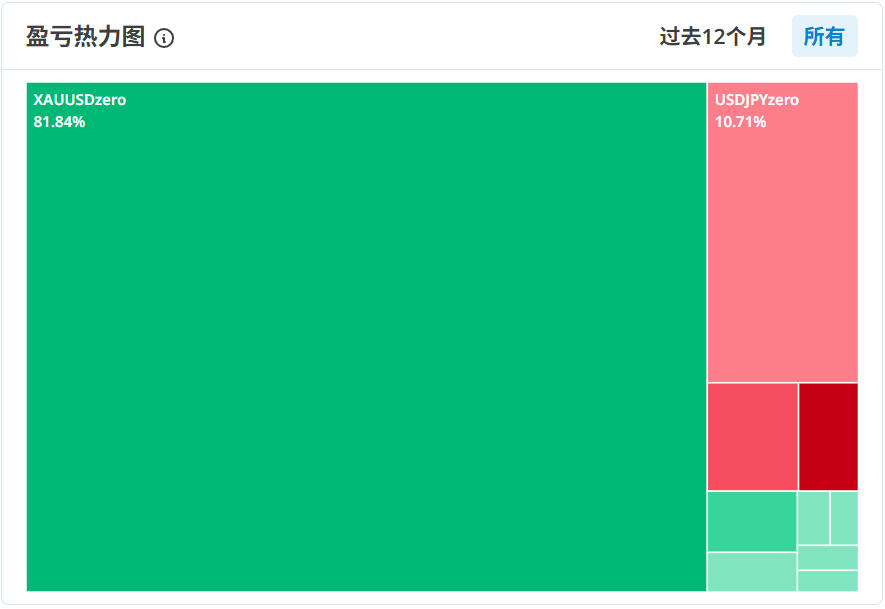Click the large green XAUUSDzero block
The height and width of the screenshot is (609, 885).
pyautogui.click(x=366, y=350)
